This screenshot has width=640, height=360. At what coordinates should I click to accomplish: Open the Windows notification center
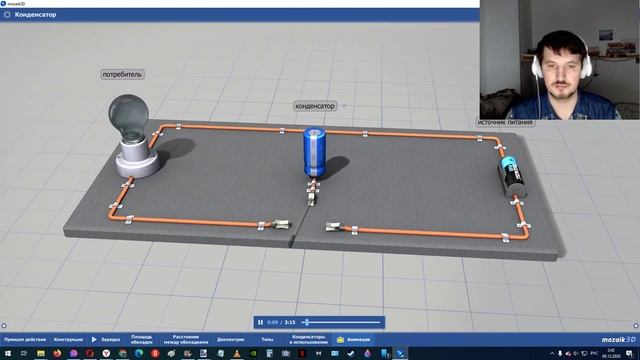tap(629, 353)
